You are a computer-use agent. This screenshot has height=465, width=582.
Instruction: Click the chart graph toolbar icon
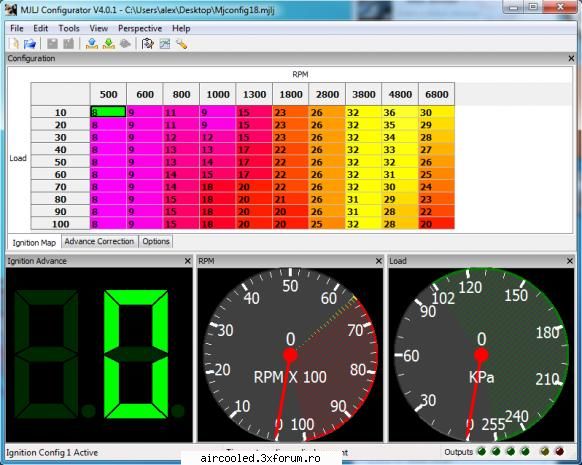point(165,44)
